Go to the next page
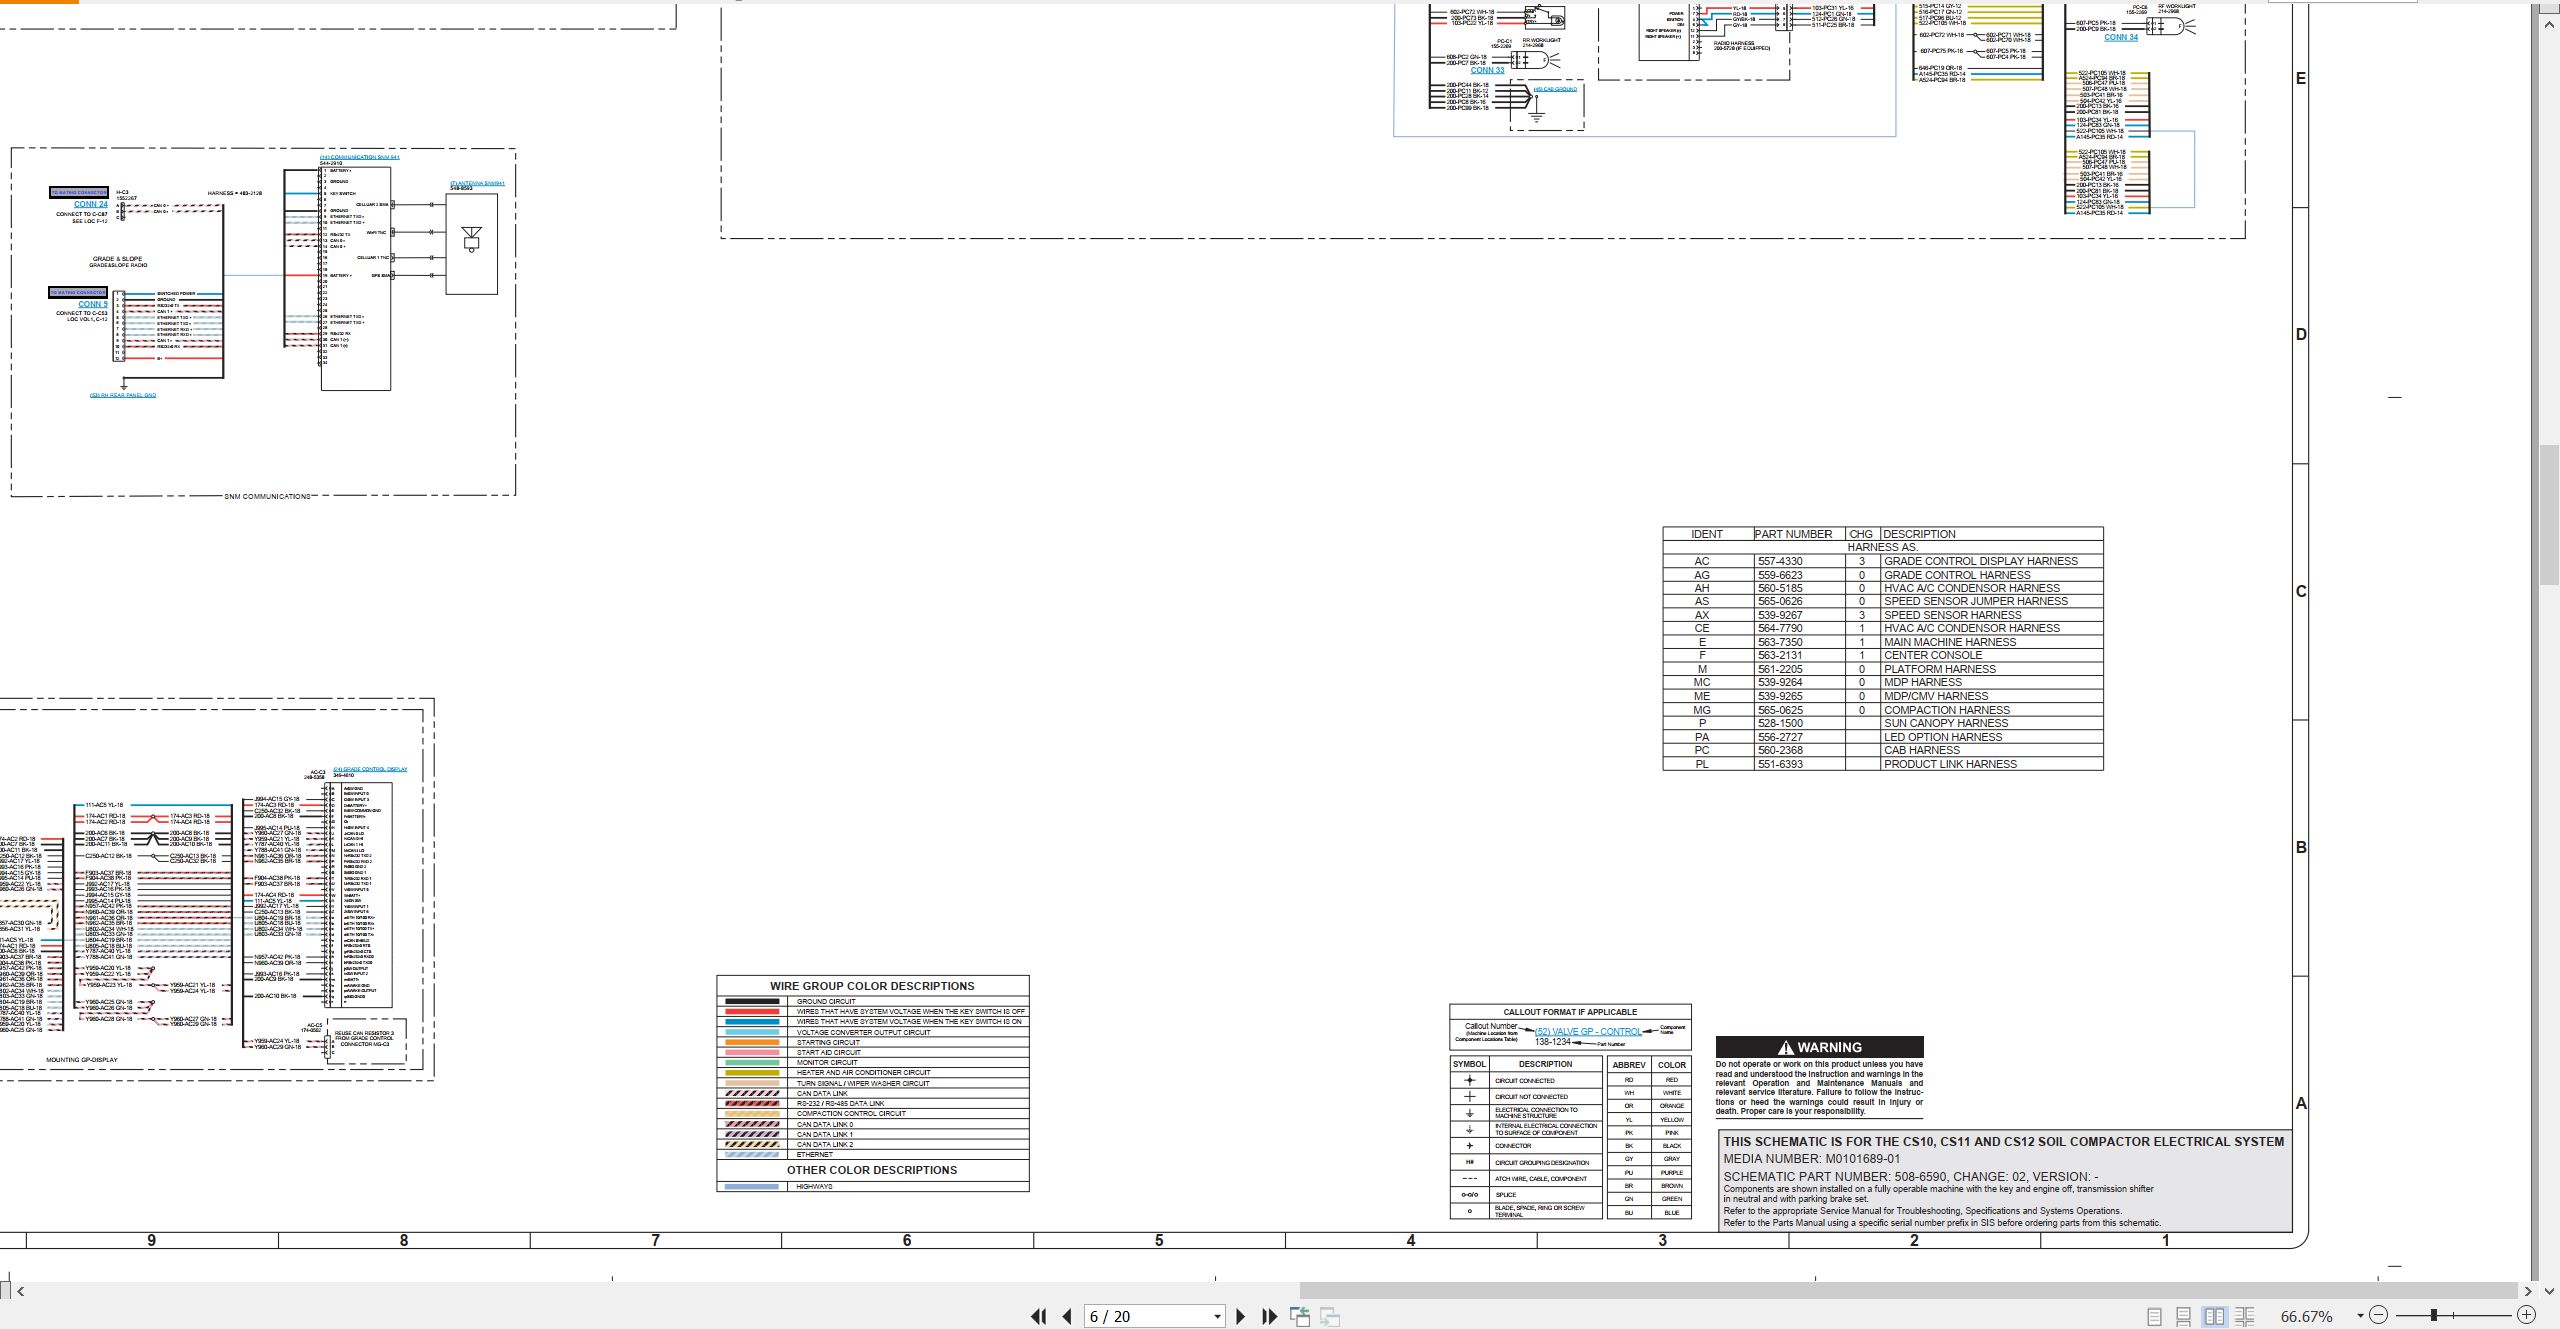The image size is (2560, 1329). click(x=1240, y=1317)
